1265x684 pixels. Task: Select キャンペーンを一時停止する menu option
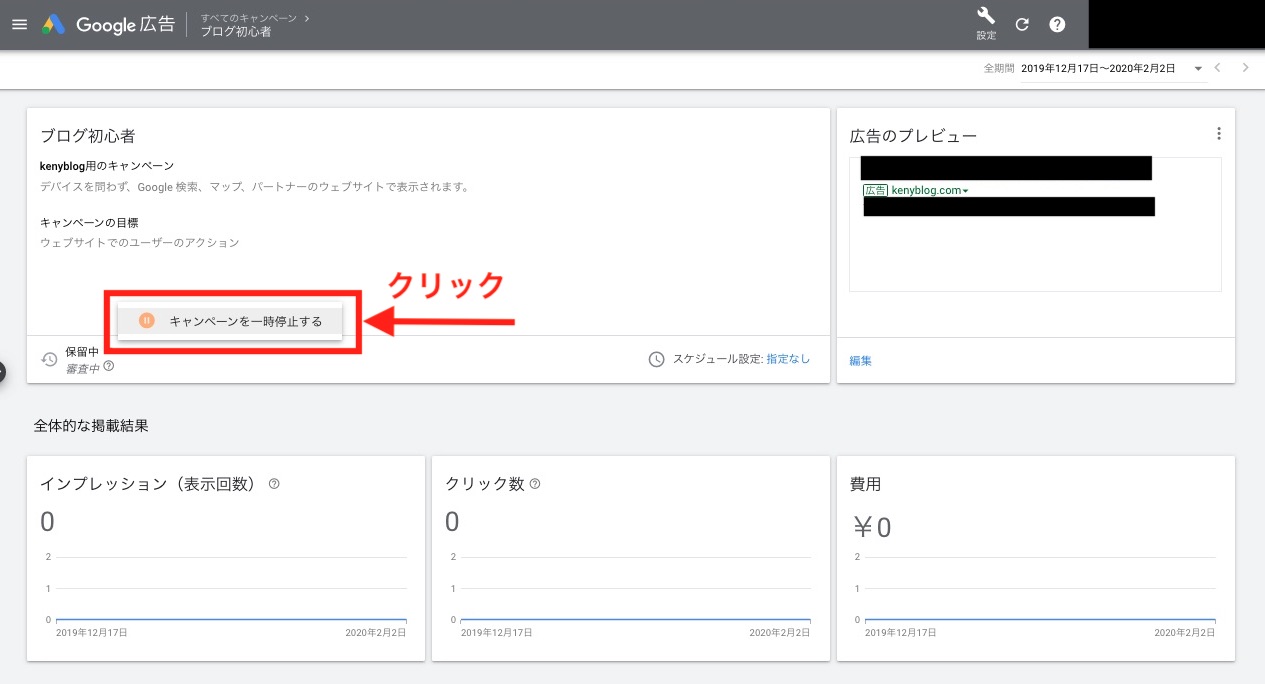click(x=231, y=321)
